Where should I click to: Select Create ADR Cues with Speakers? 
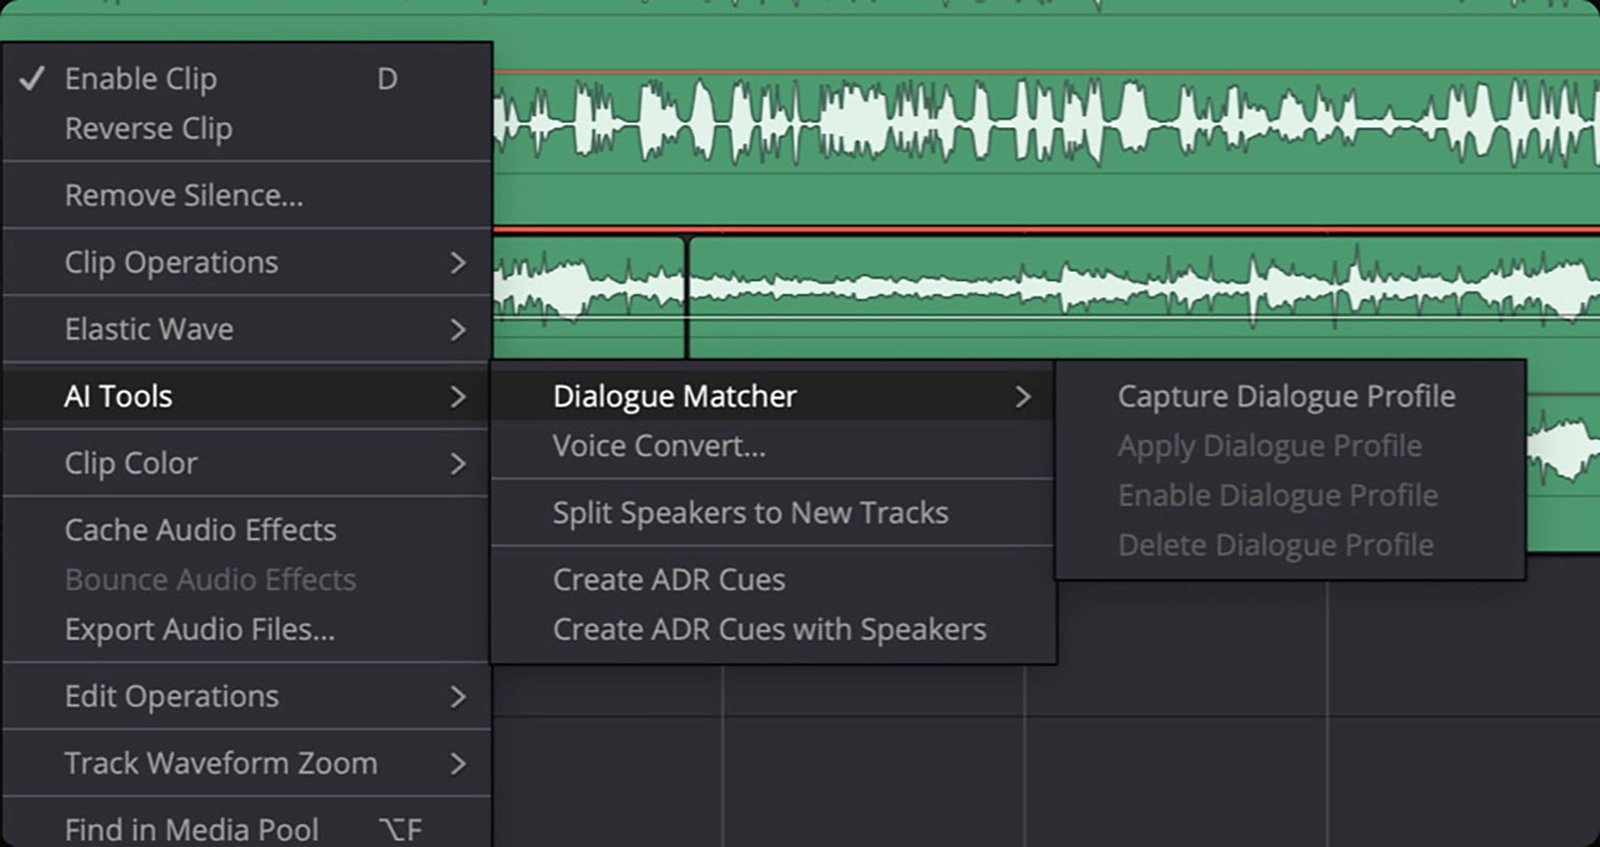[769, 630]
